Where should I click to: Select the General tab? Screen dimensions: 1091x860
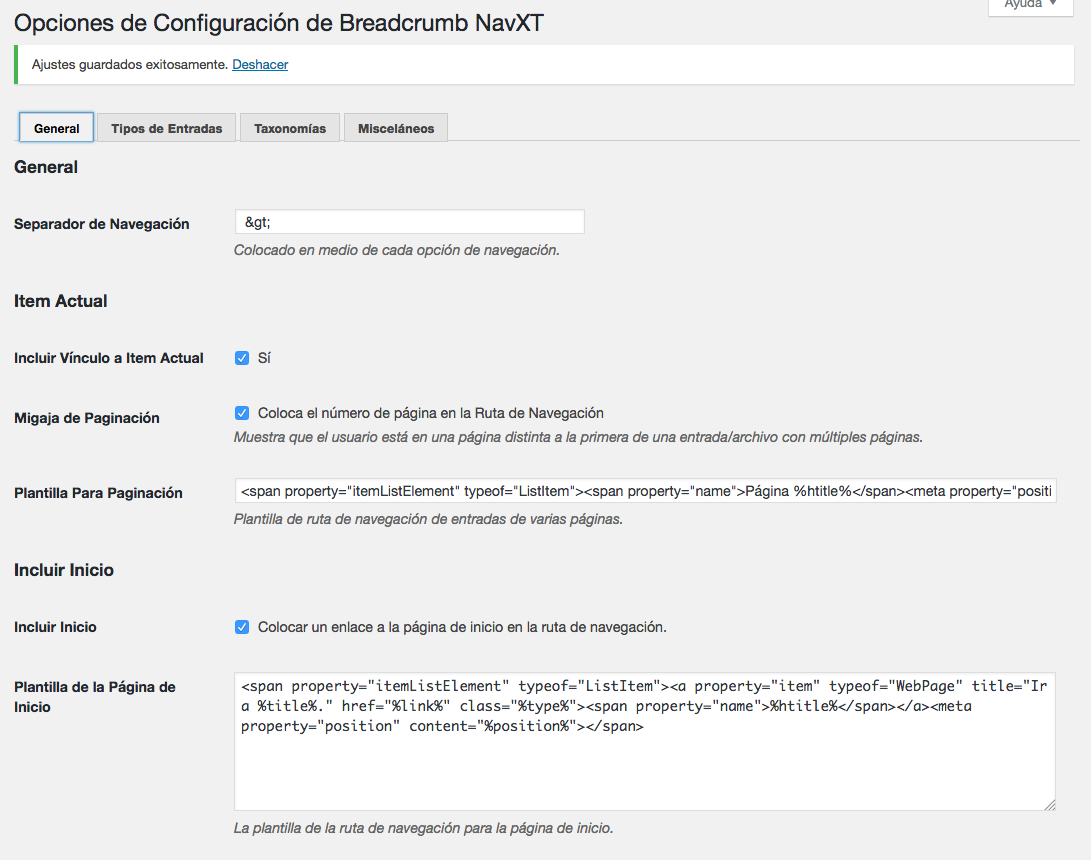tap(57, 128)
